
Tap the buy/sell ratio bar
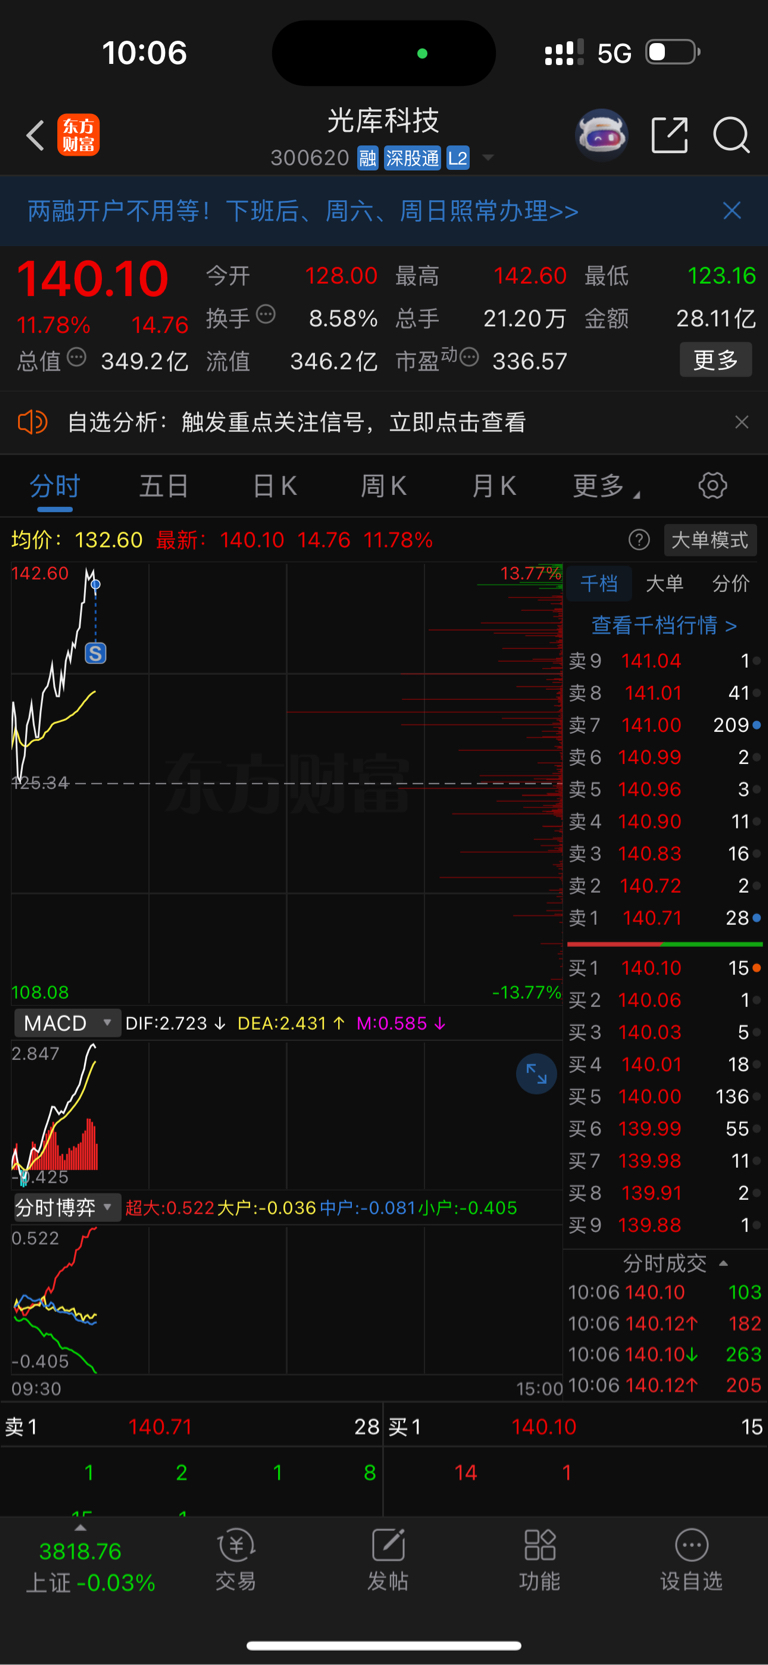pyautogui.click(x=665, y=943)
